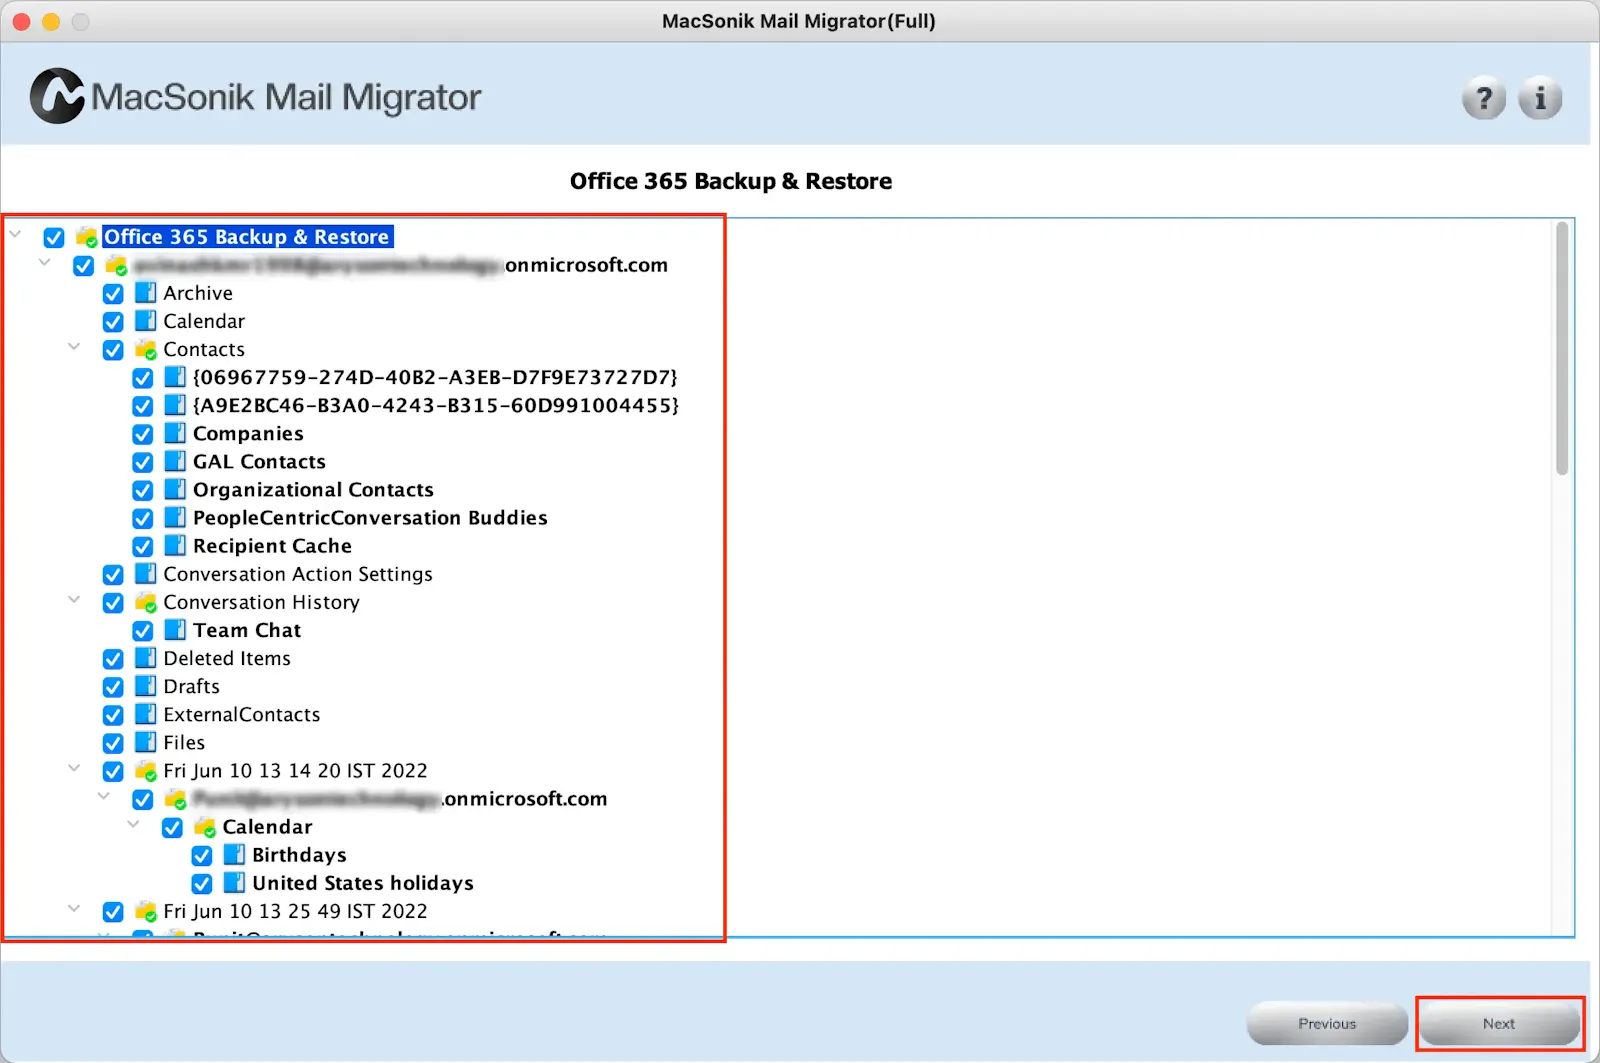The image size is (1600, 1063).
Task: Collapse the Contacts tree node
Action: tap(74, 347)
